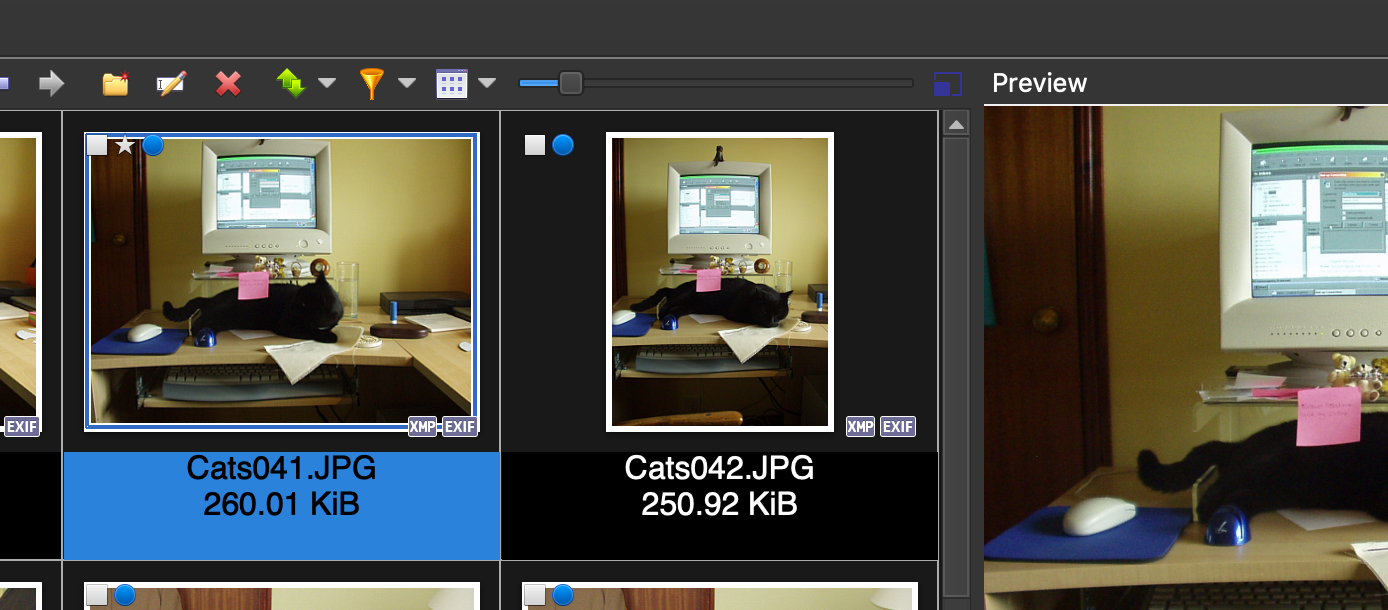Viewport: 1388px width, 610px height.
Task: Click the blue color label dot on Cats042.JPG
Action: click(x=563, y=146)
